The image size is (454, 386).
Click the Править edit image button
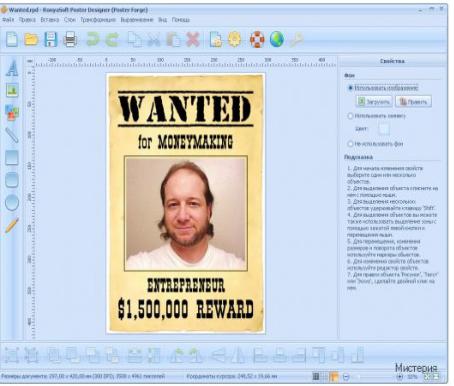[413, 101]
